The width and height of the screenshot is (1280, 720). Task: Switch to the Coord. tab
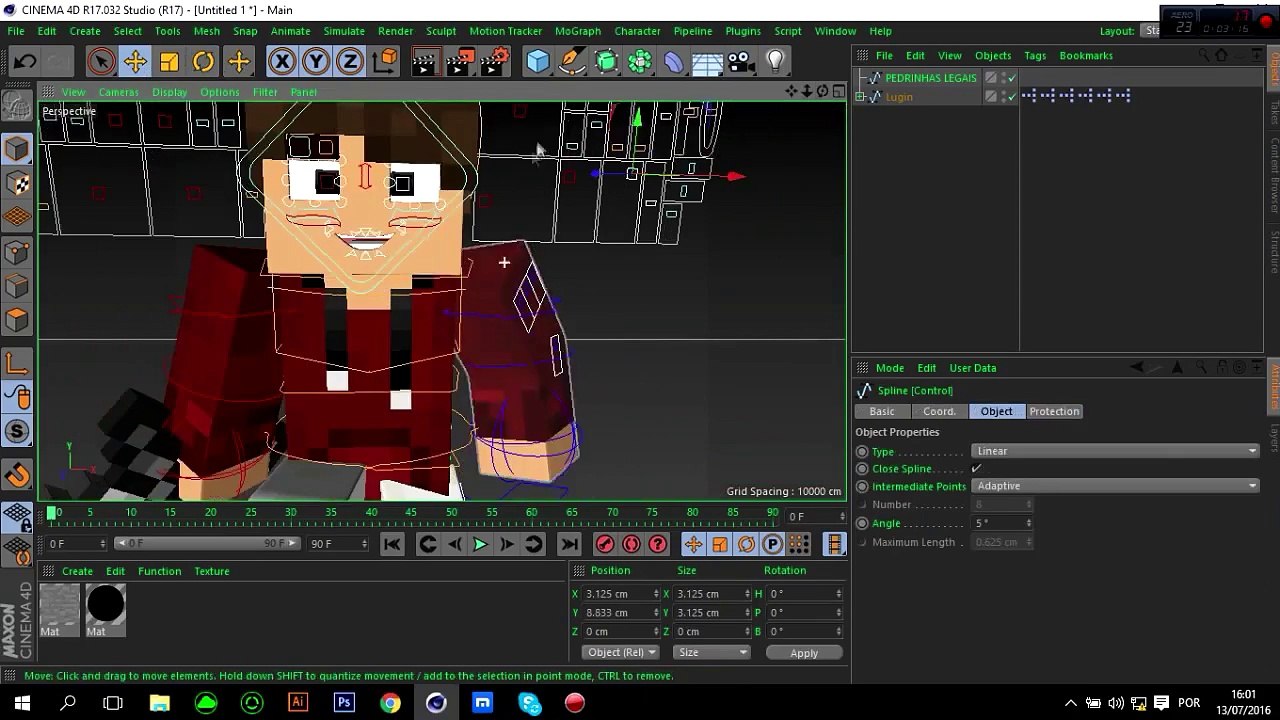click(x=939, y=411)
